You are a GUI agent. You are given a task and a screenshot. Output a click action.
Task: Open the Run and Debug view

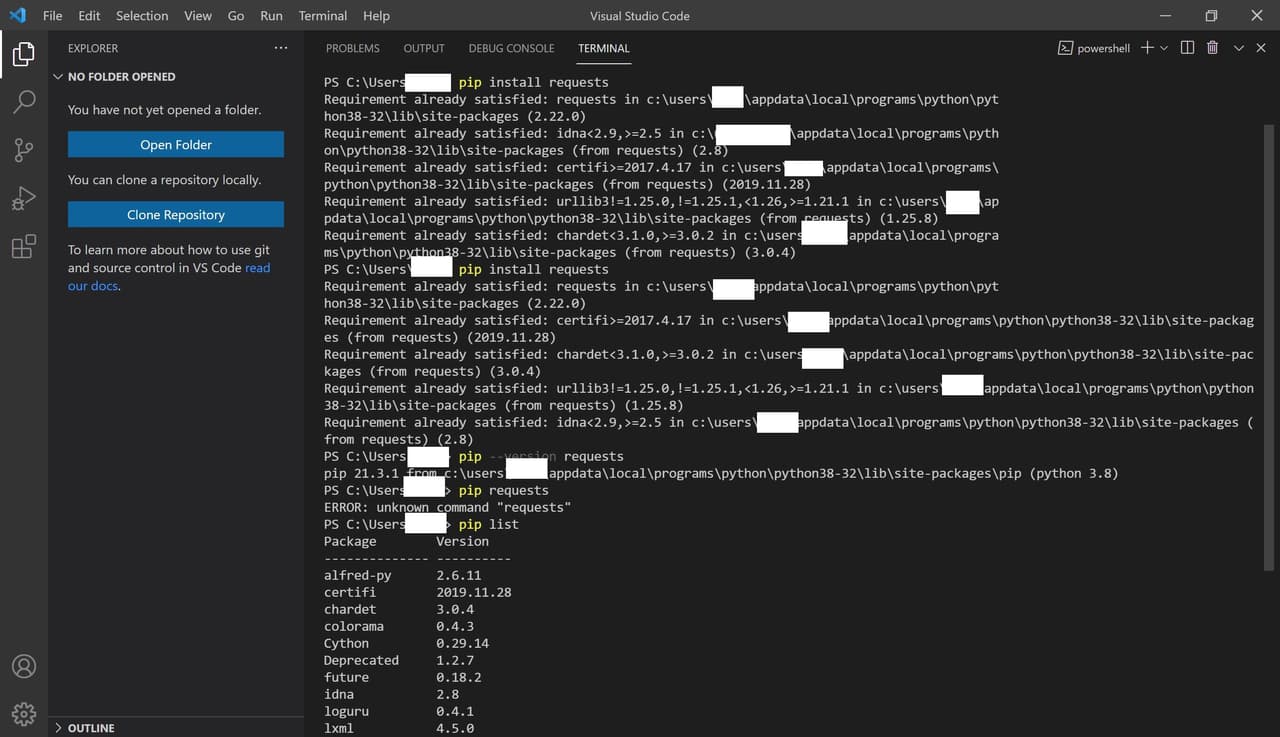pyautogui.click(x=24, y=198)
